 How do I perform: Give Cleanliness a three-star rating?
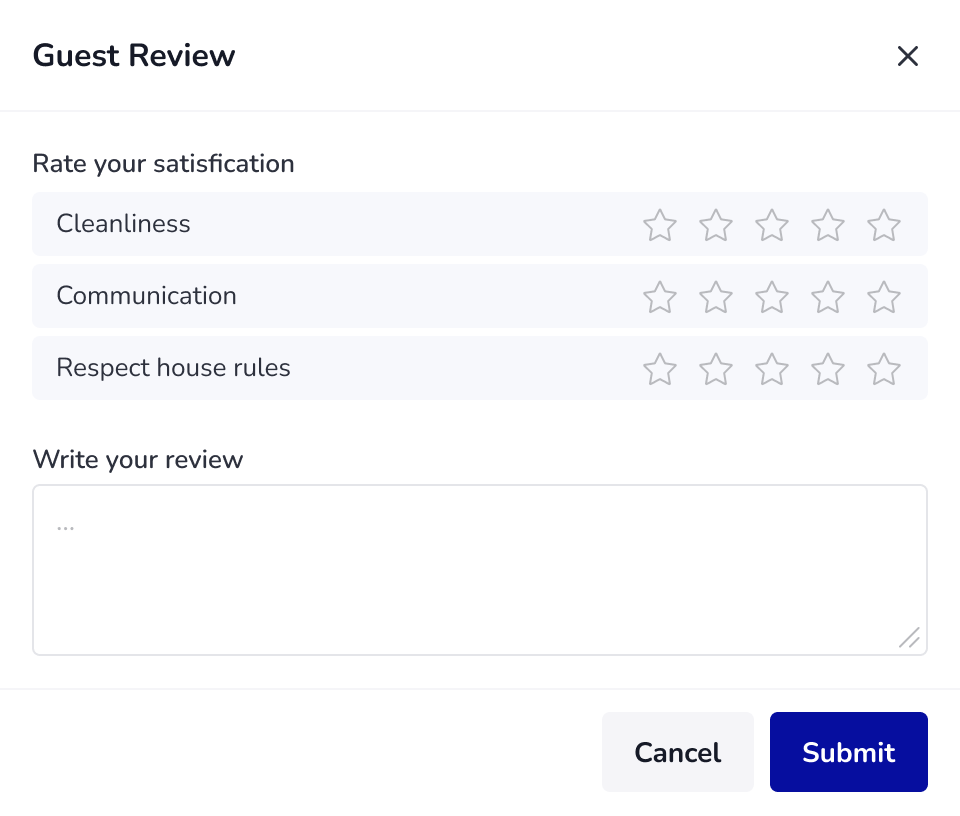[x=771, y=225]
